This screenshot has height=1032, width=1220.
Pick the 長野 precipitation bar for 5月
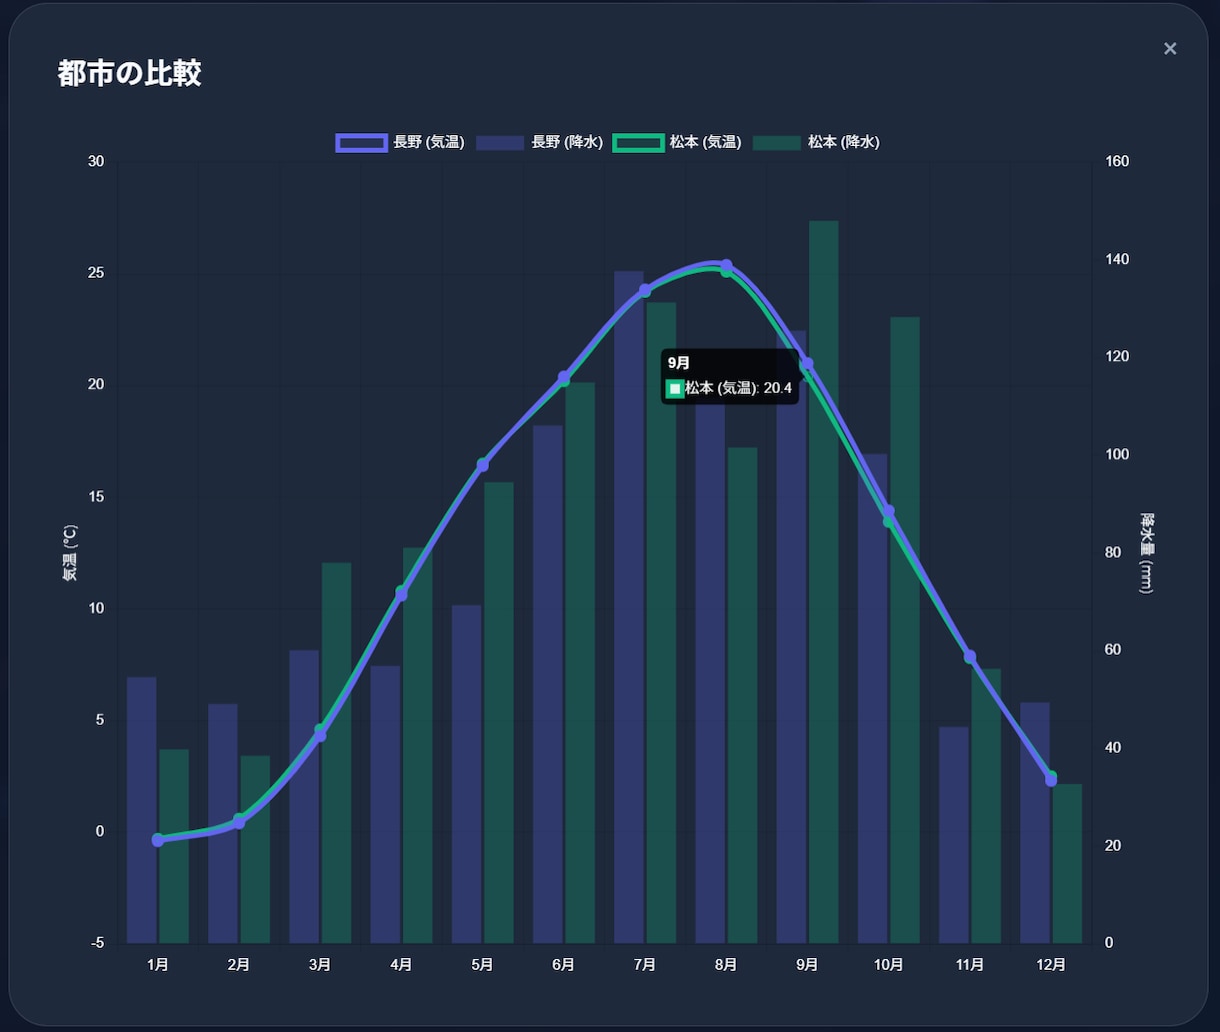pos(467,774)
